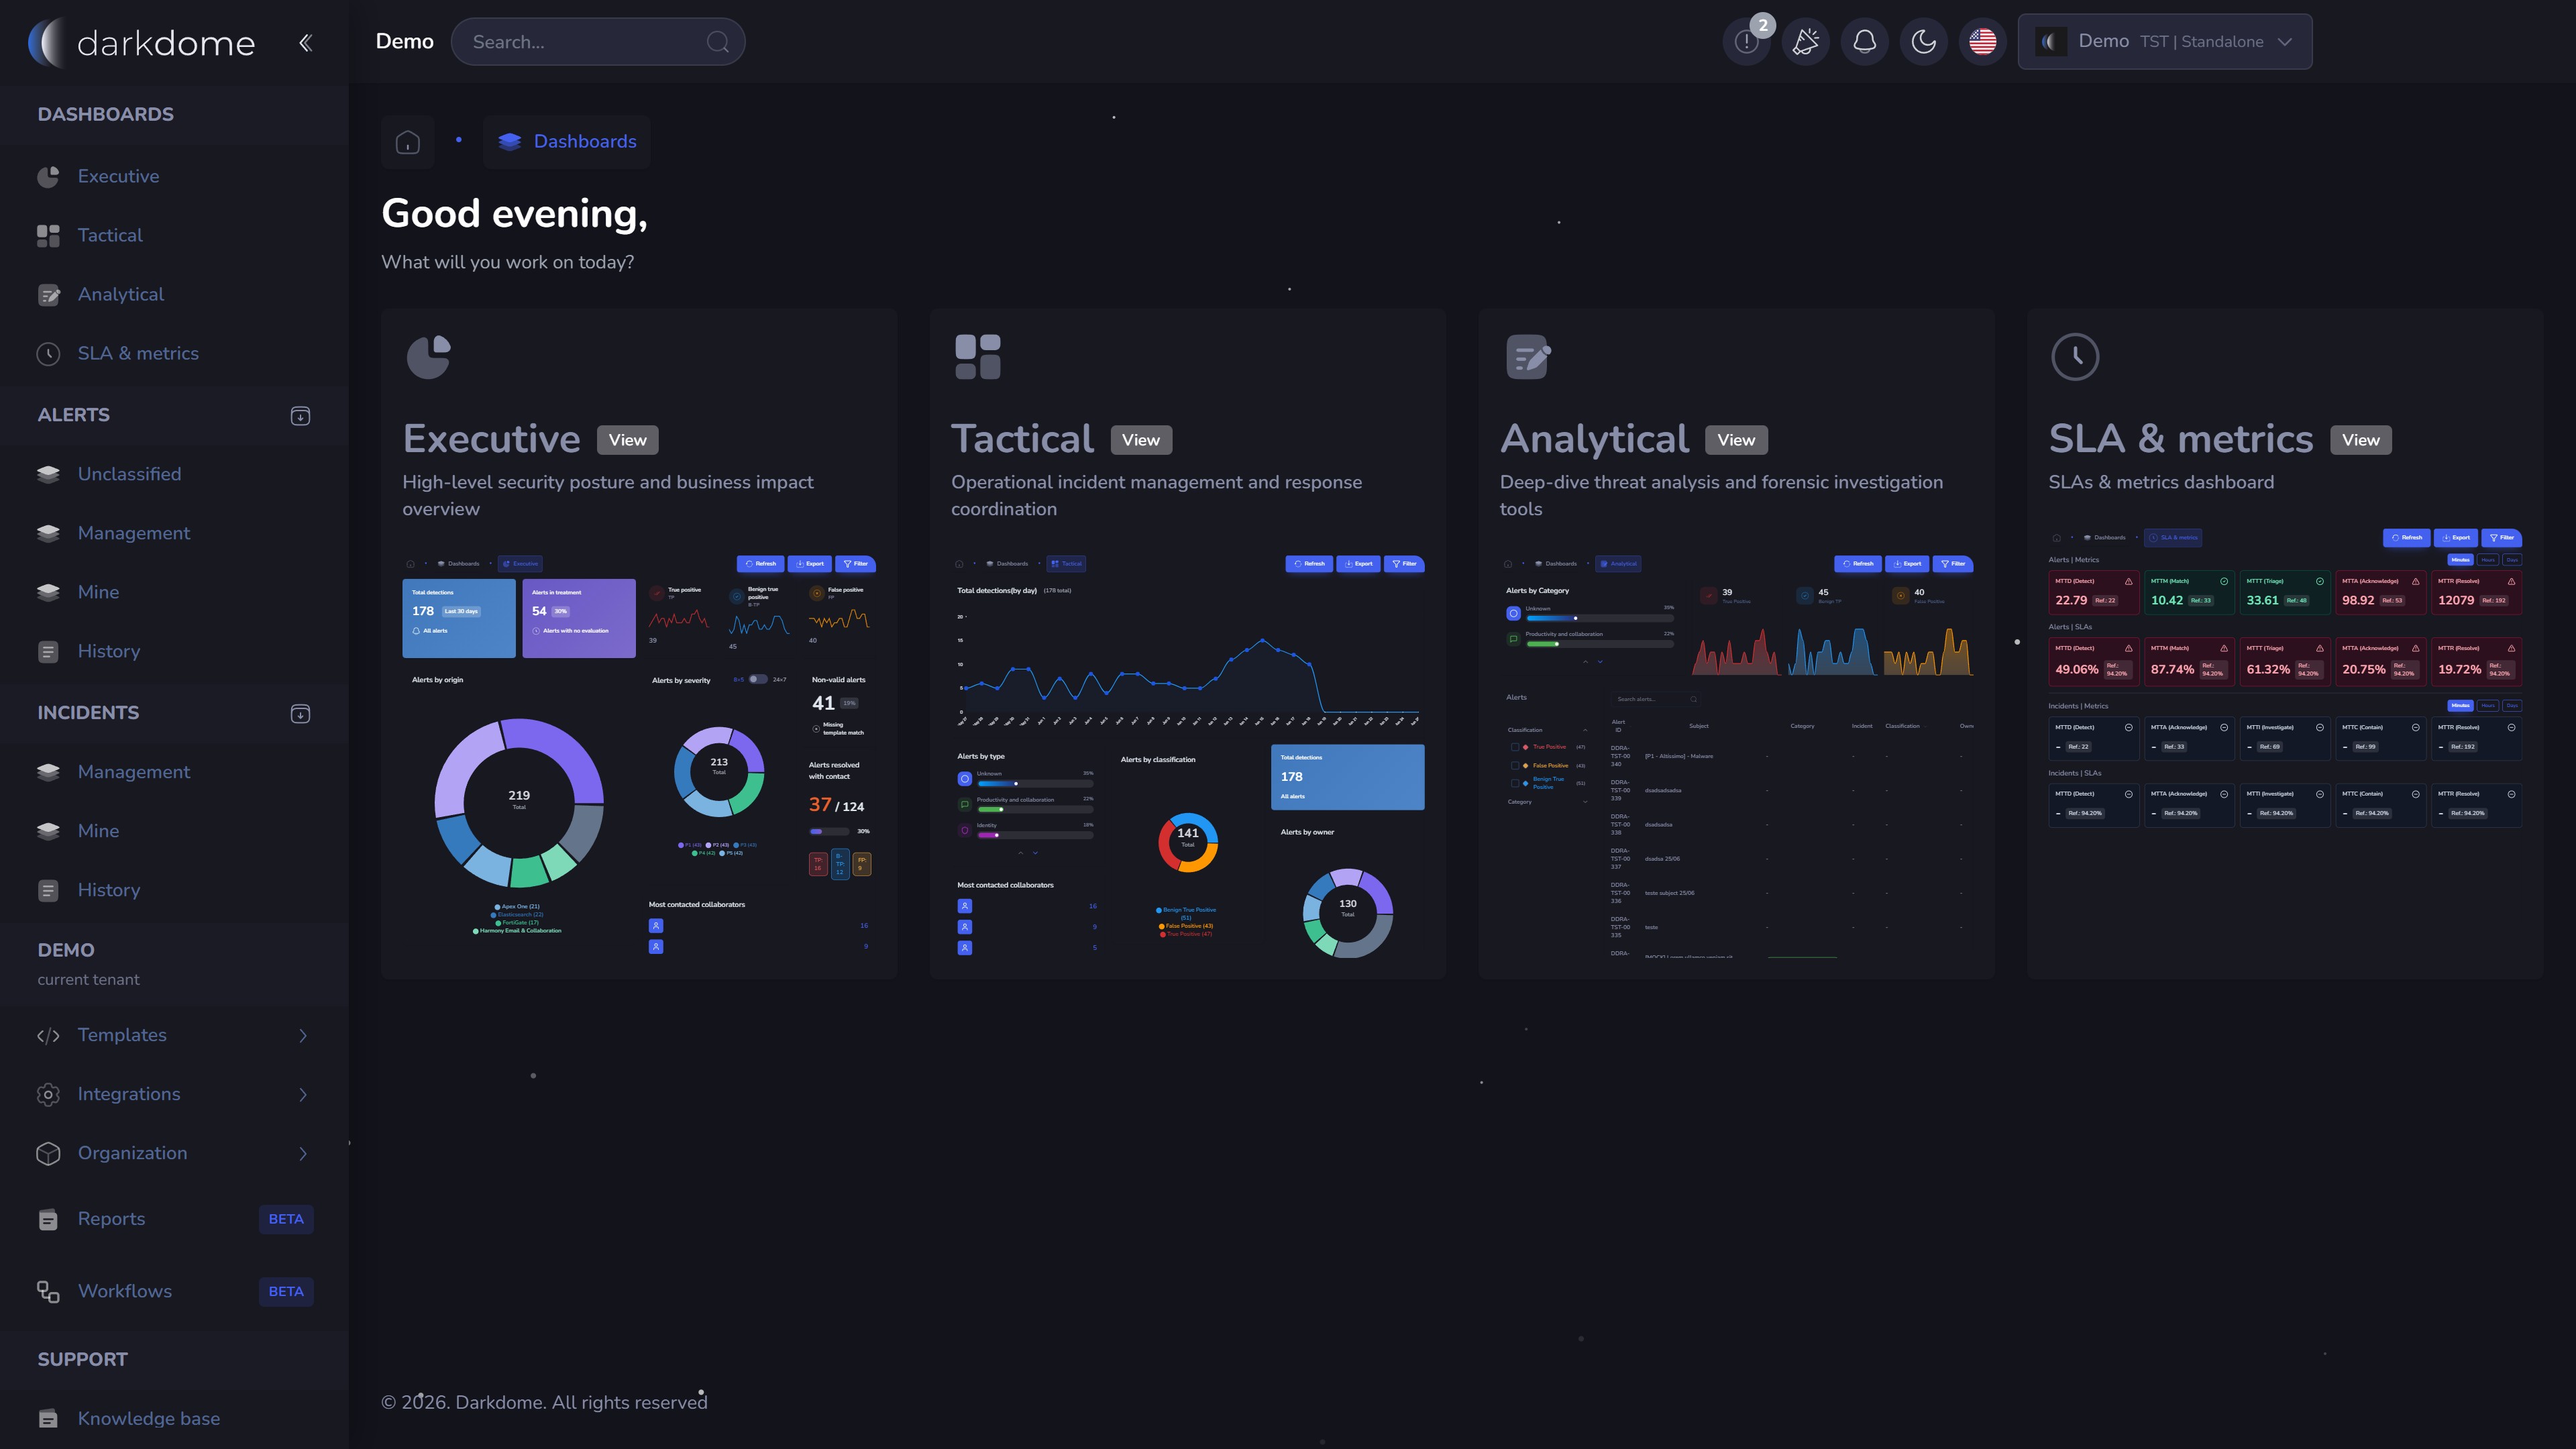The image size is (2576, 1449).
Task: Open the announcements party popper icon
Action: (x=1805, y=42)
